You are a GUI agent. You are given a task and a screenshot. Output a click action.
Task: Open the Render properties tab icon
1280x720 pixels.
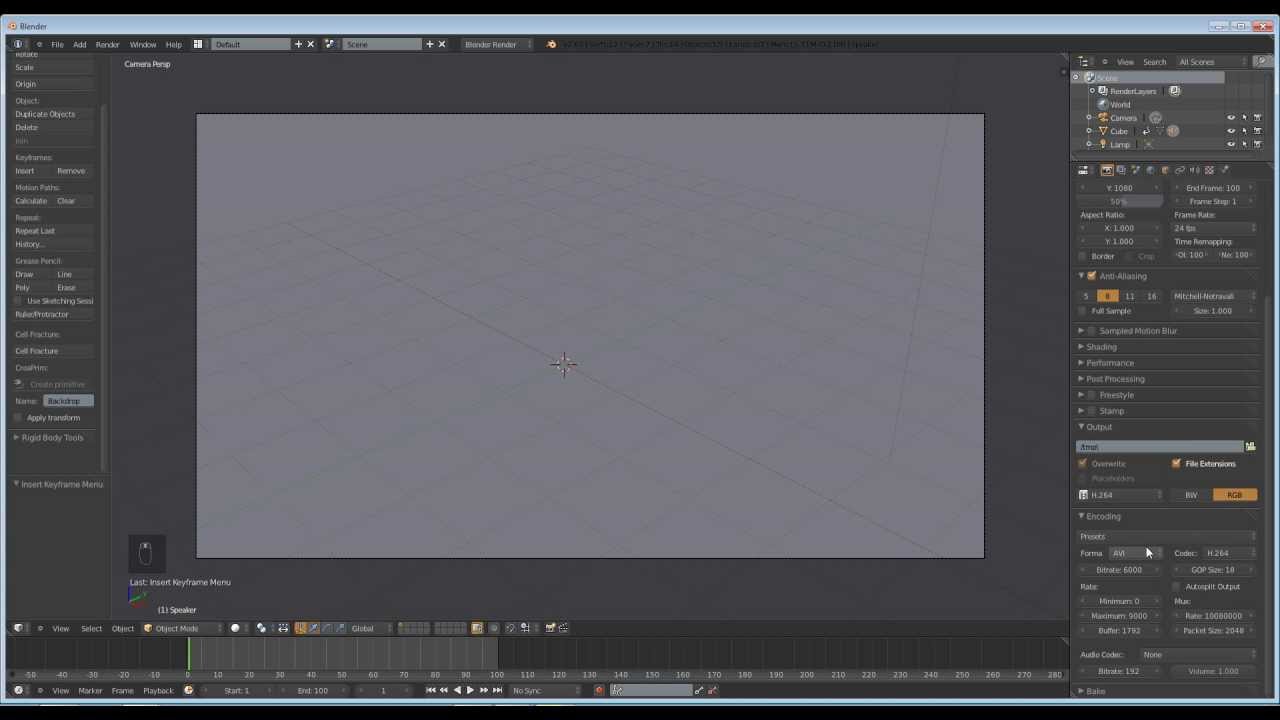1107,170
